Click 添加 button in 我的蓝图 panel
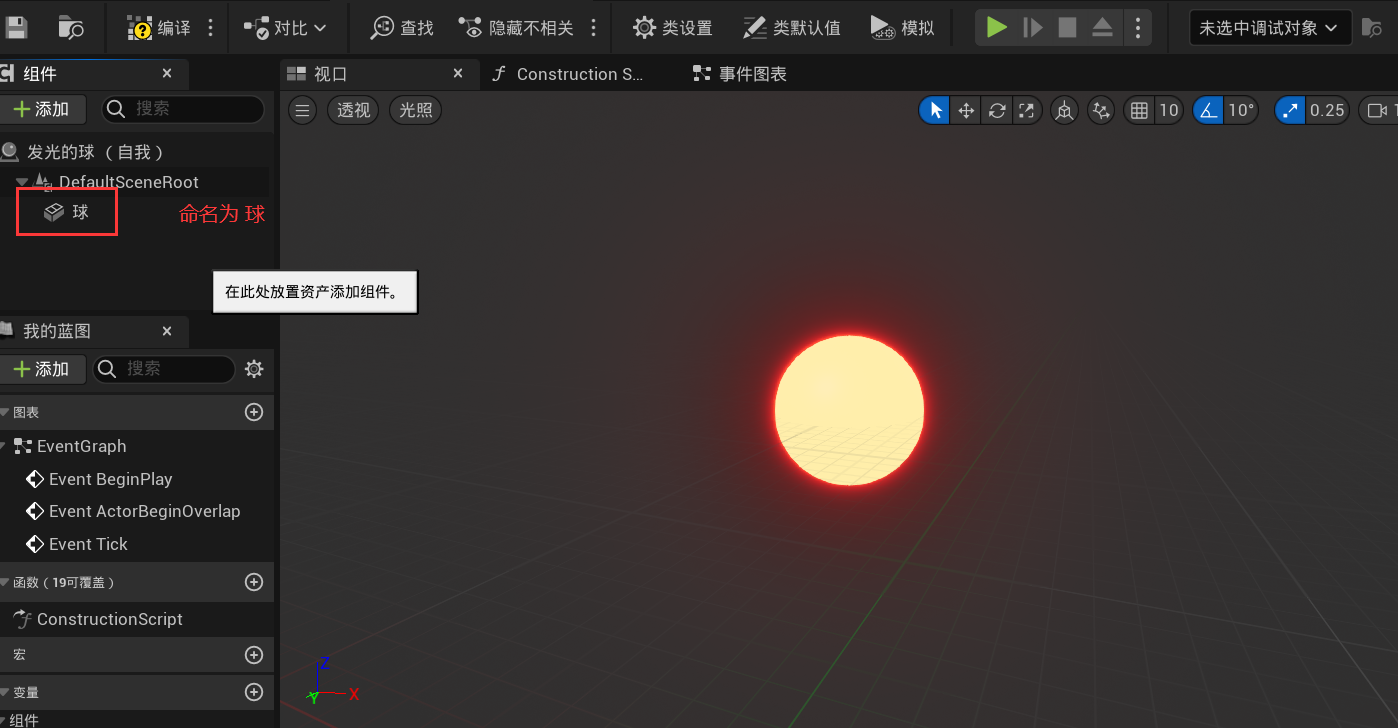The width and height of the screenshot is (1398, 728). [x=42, y=369]
